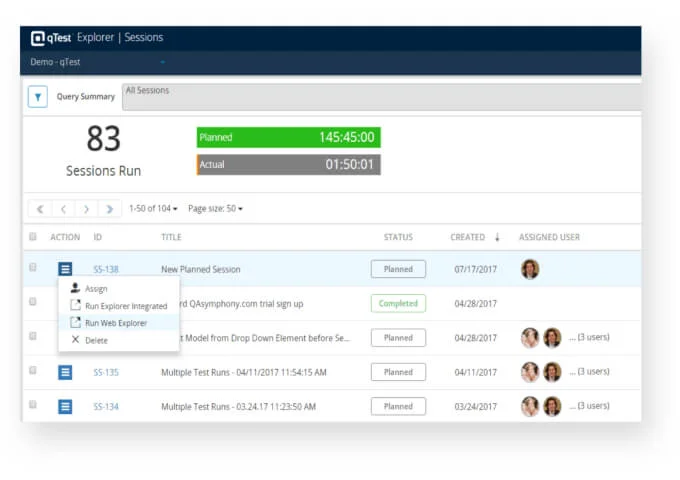Select Run Web Explorer menu entry
This screenshot has width=680, height=480.
click(119, 323)
